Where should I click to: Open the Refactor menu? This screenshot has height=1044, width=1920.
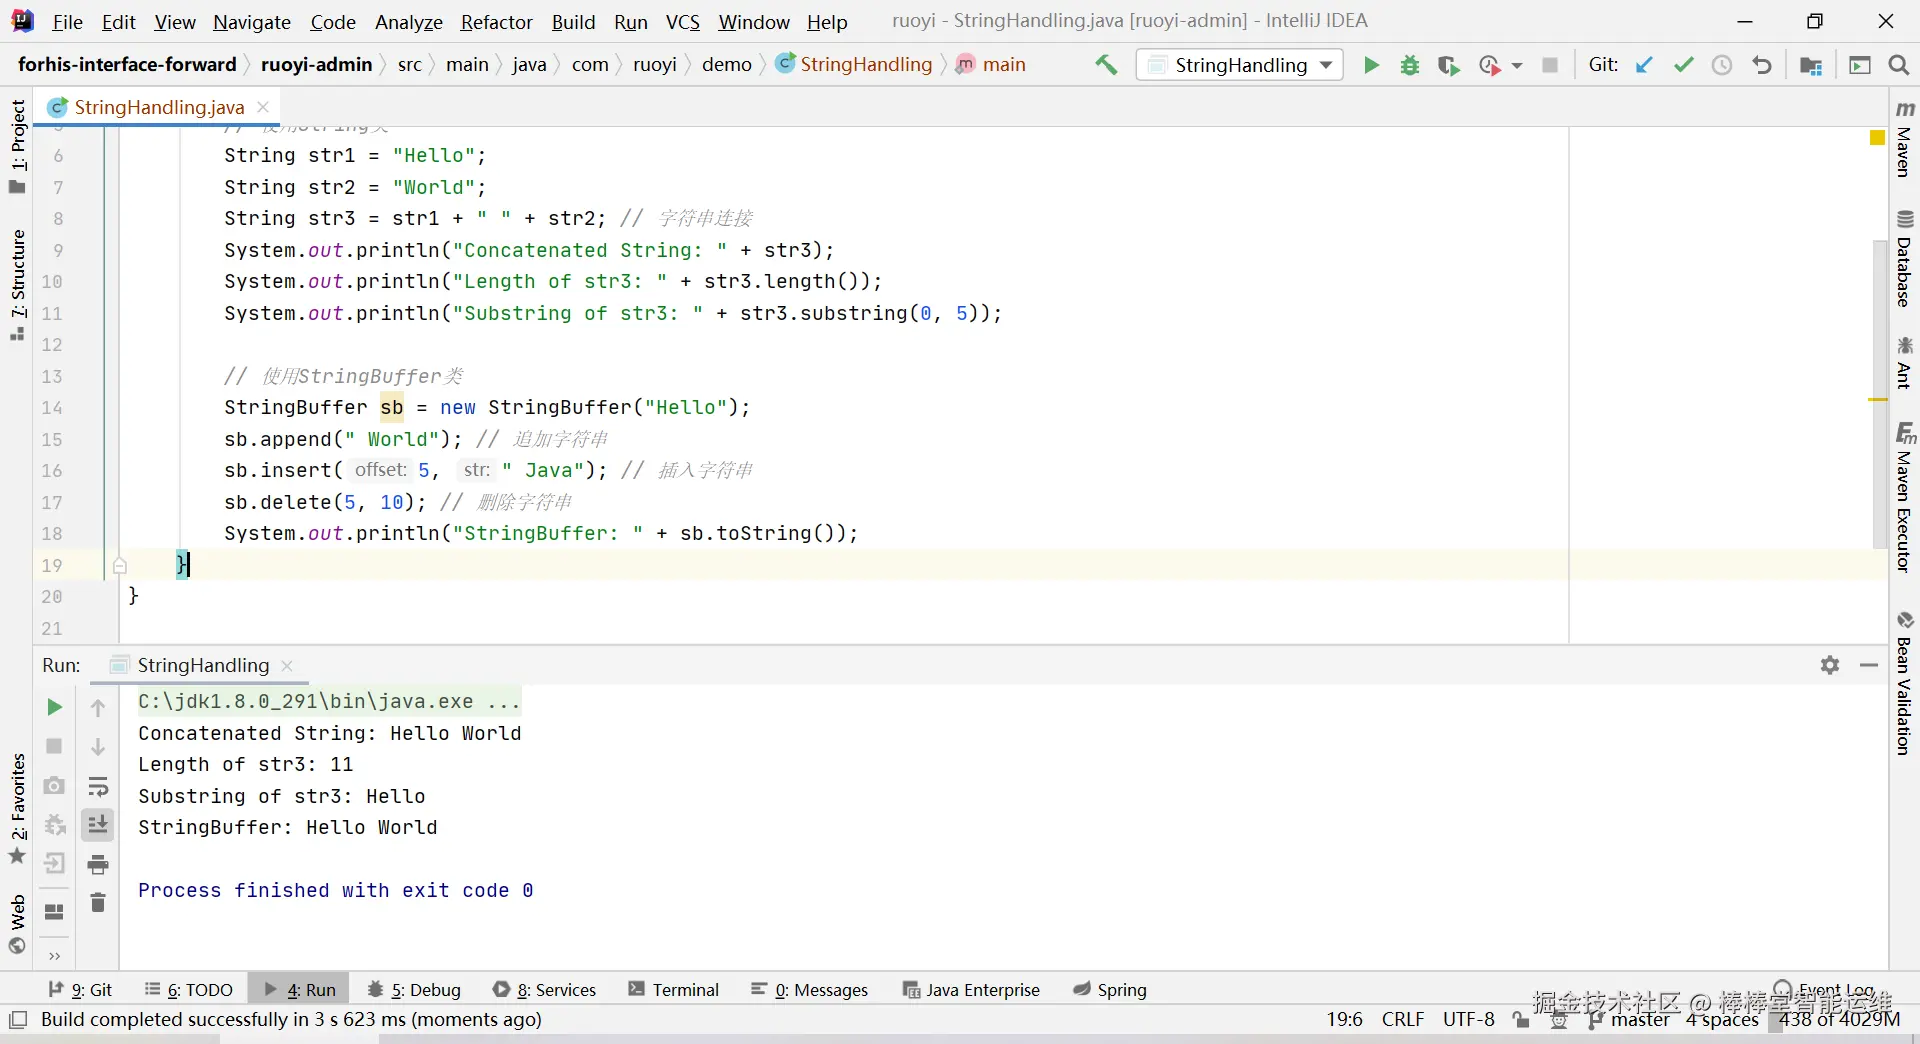tap(496, 22)
